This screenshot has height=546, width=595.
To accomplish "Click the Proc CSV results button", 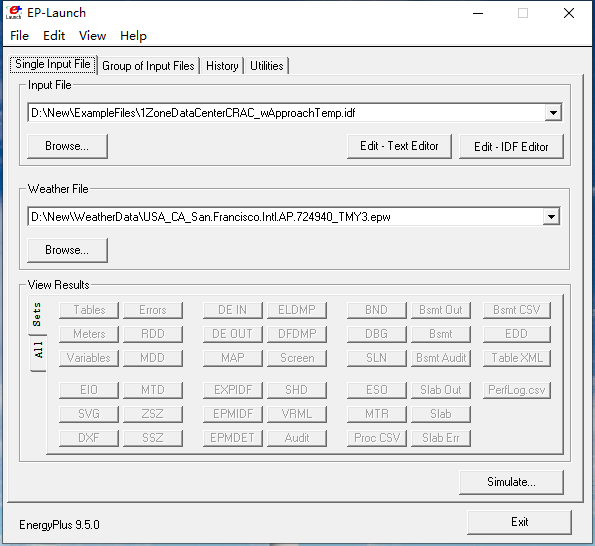I will pyautogui.click(x=376, y=438).
